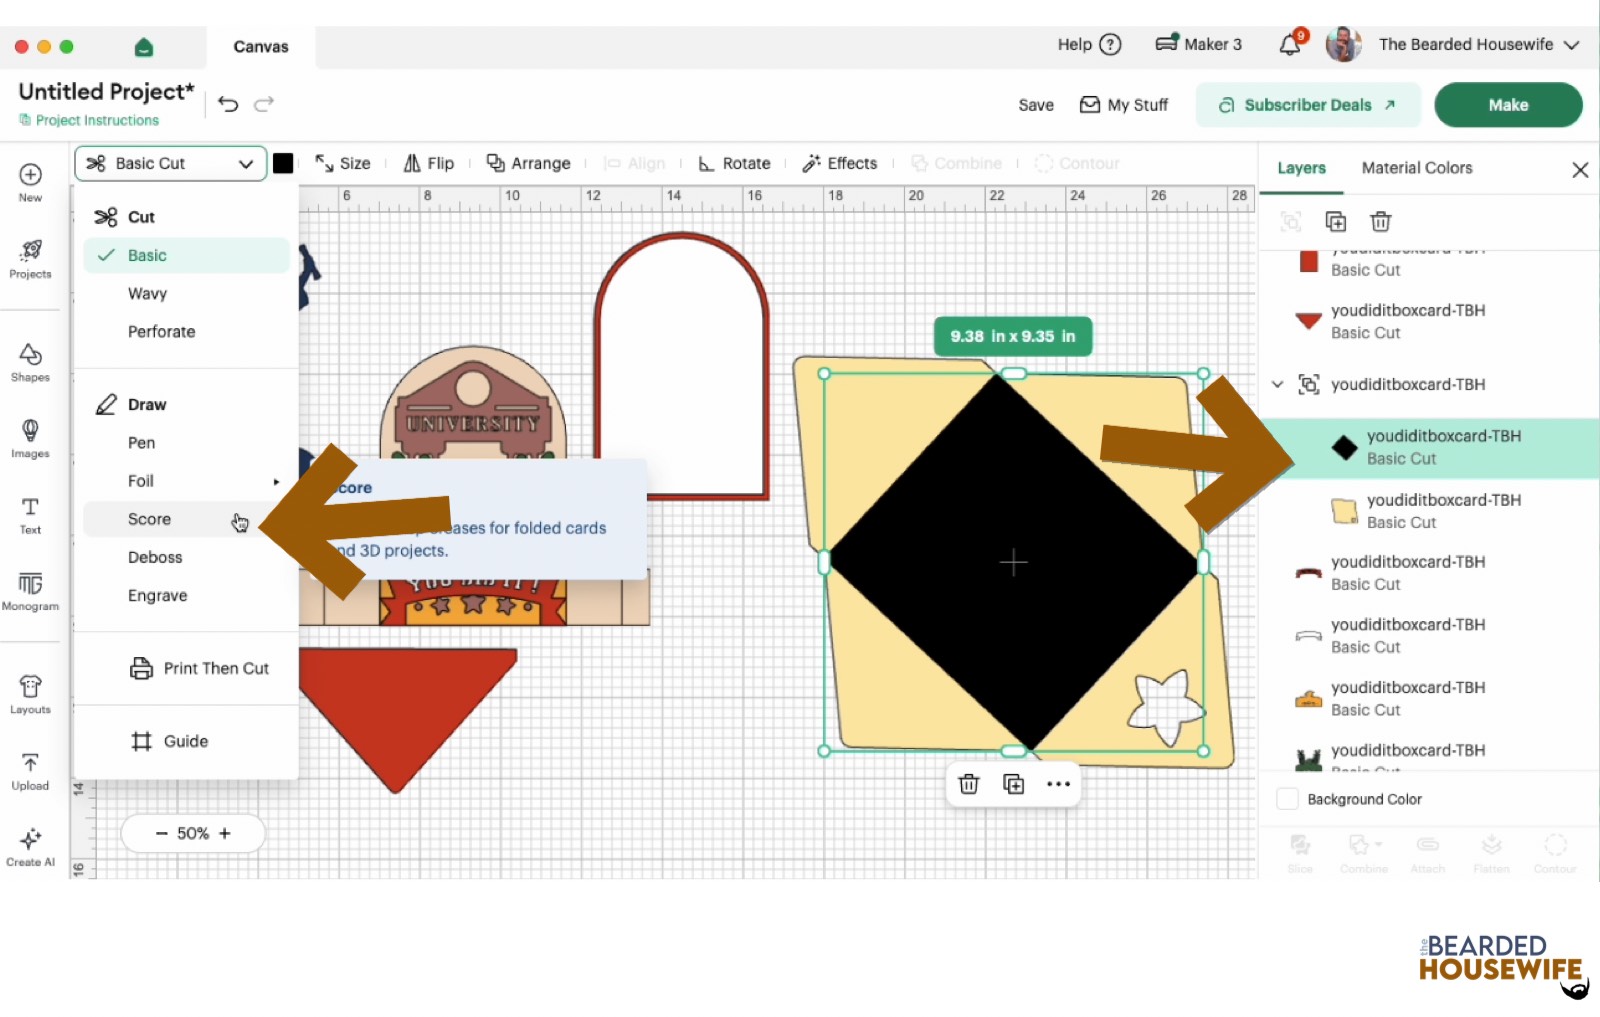Open the Images library

click(30, 438)
